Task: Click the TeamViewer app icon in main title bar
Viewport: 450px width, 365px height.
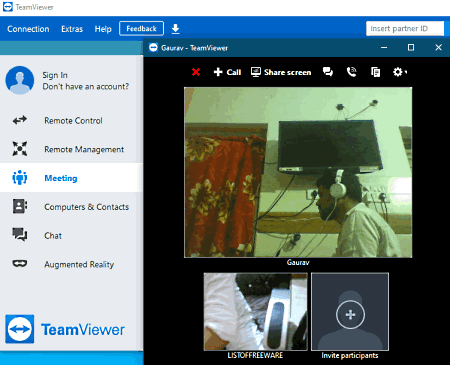Action: tap(8, 7)
